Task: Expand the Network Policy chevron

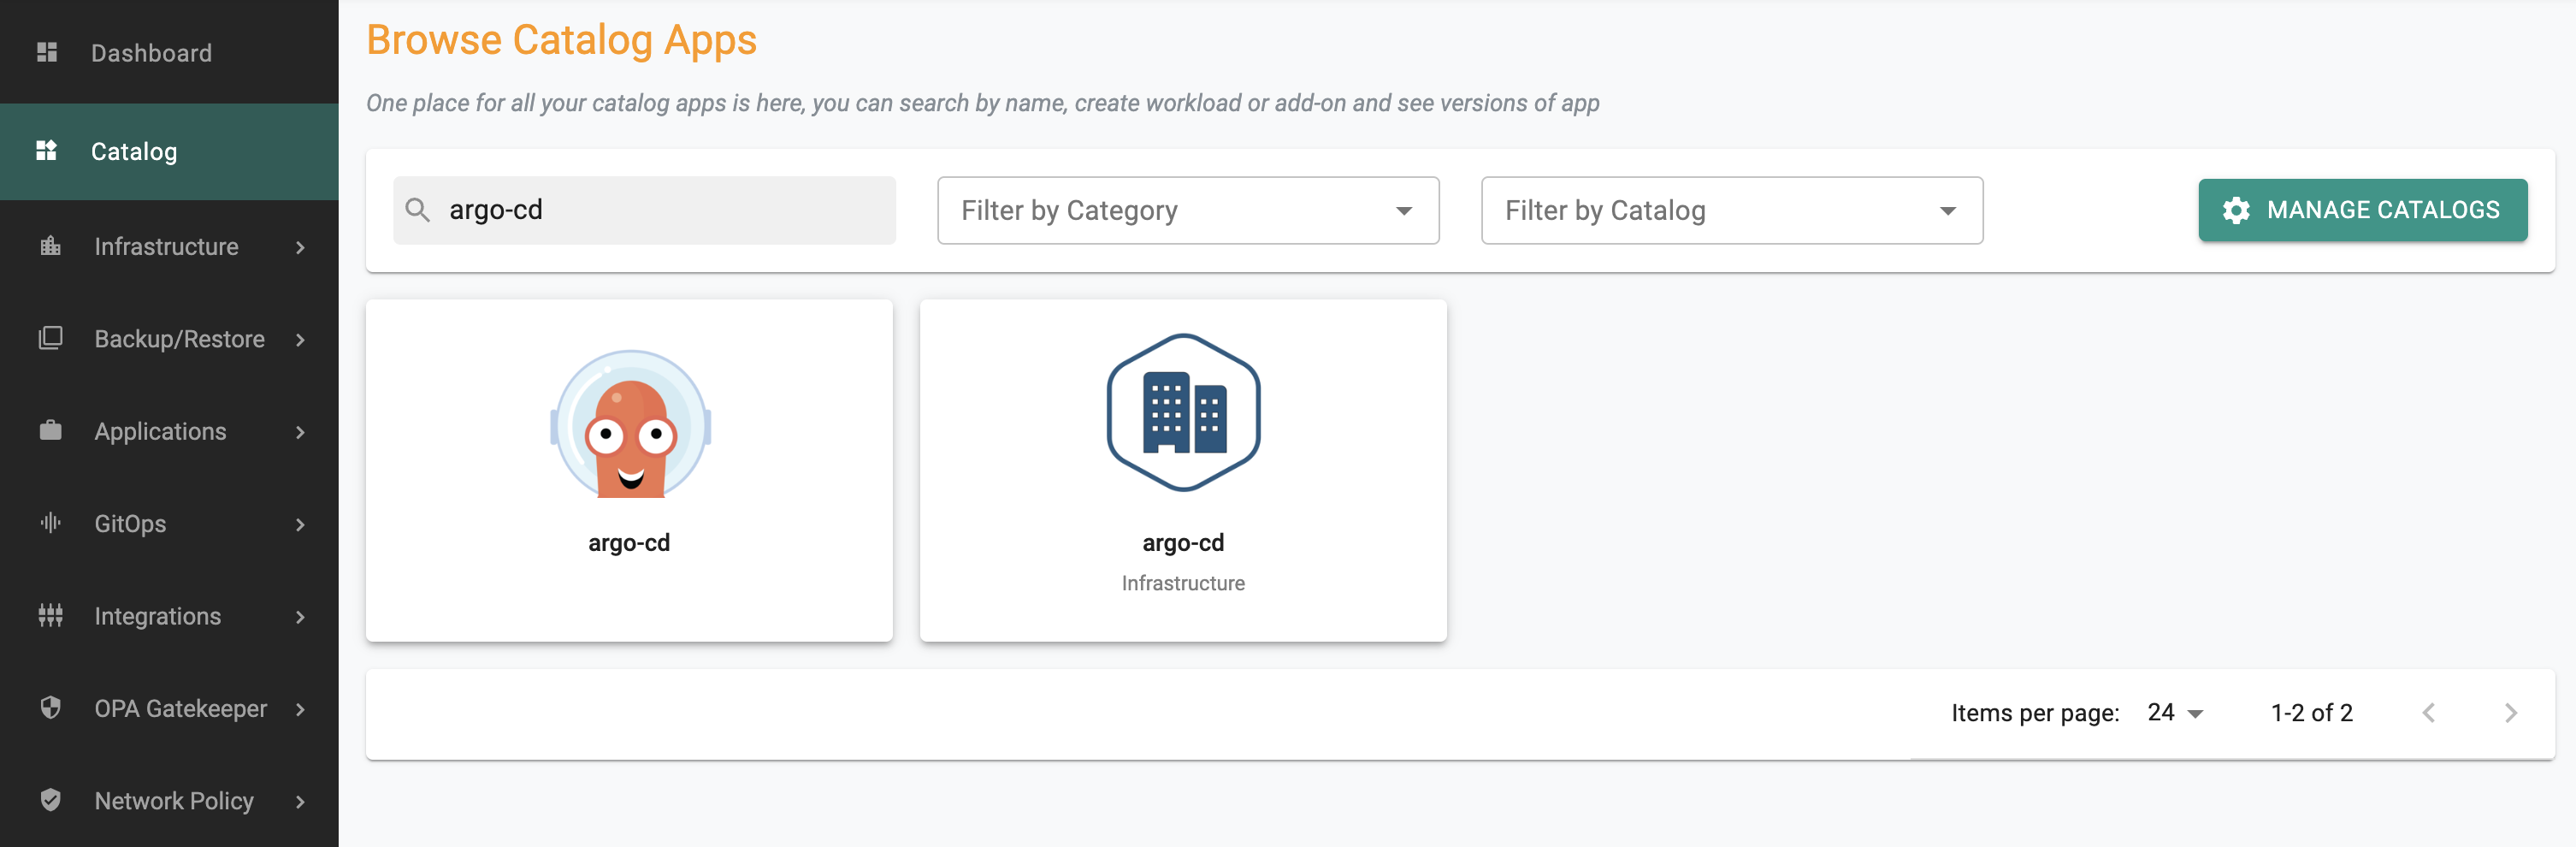Action: (300, 801)
